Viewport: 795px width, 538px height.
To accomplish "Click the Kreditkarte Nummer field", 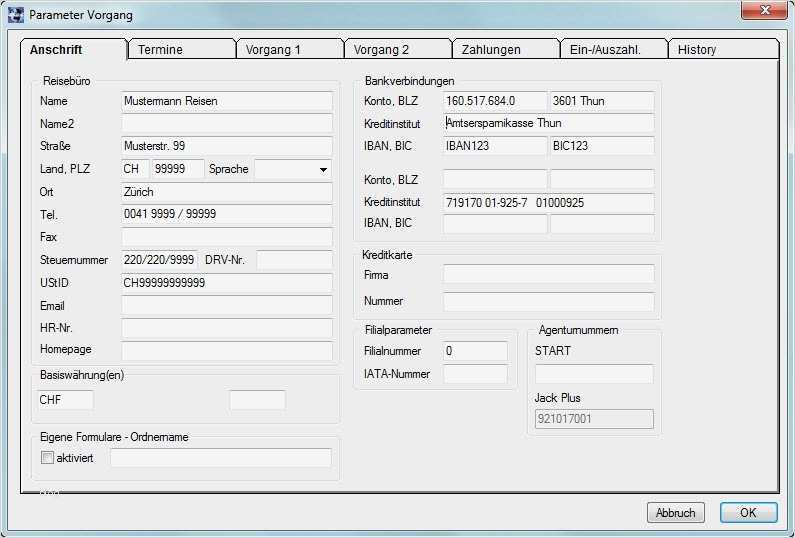I will click(549, 301).
